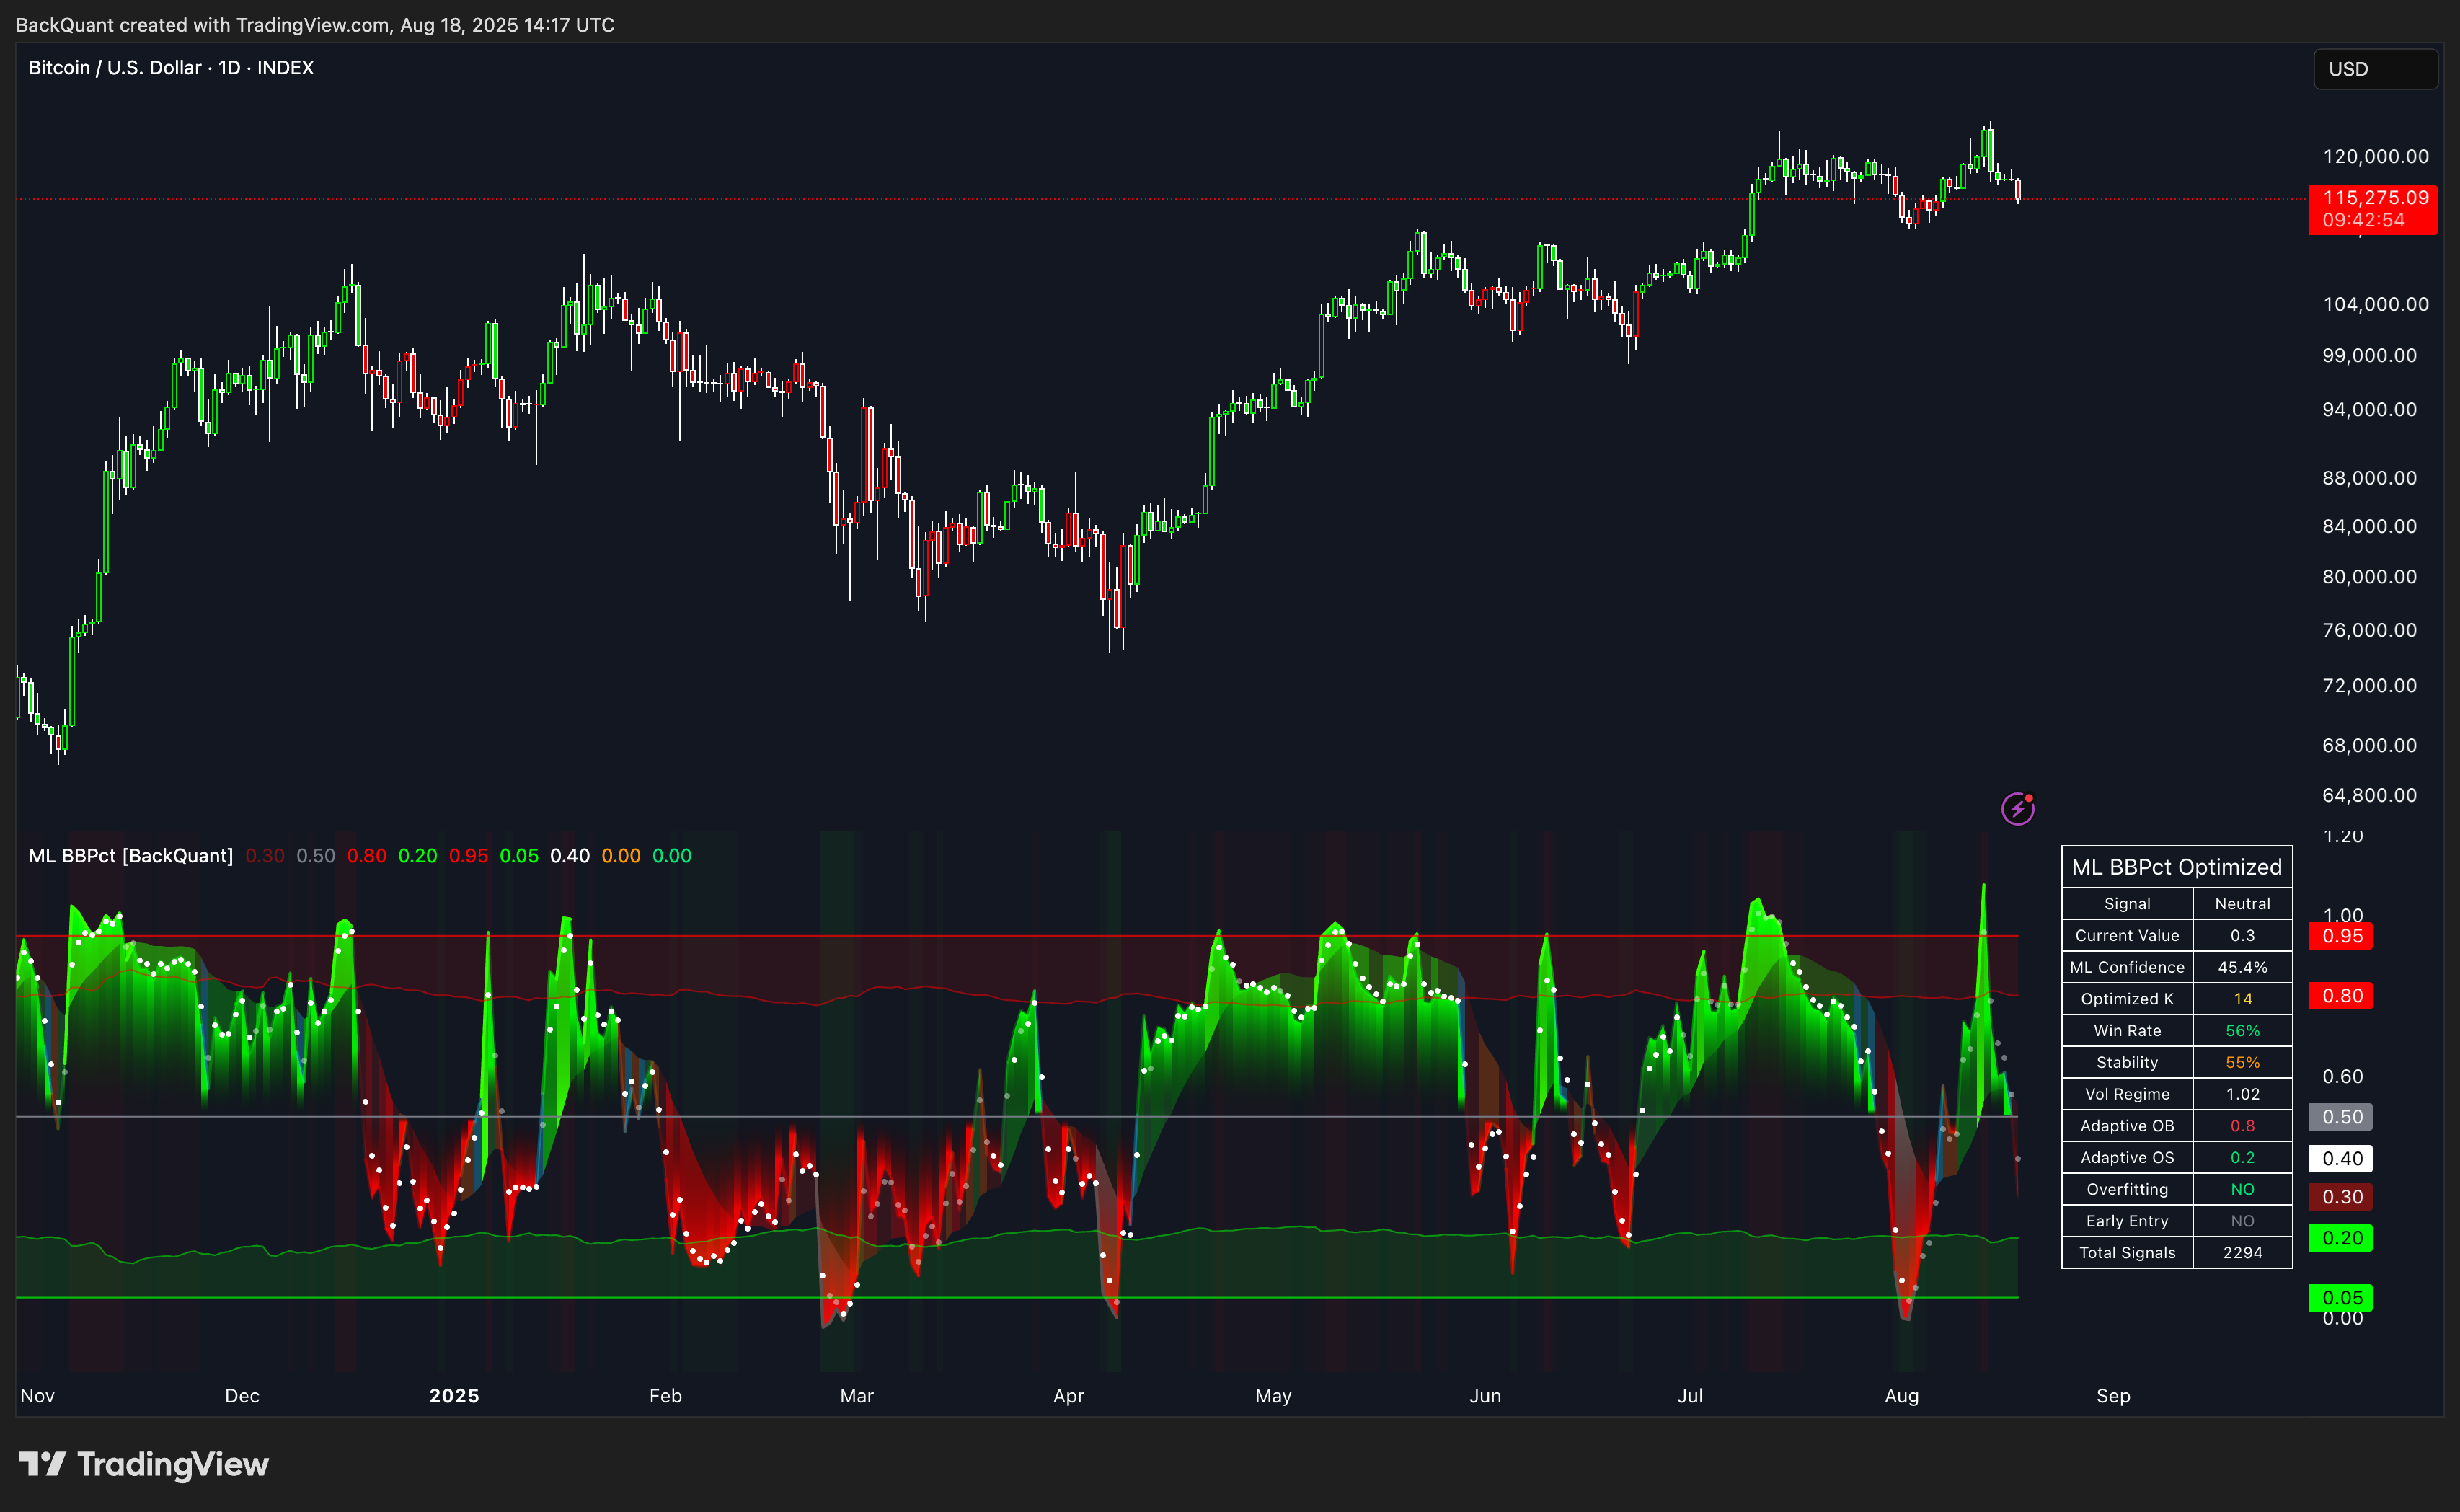Click the 68,000.00 price axis label

(2369, 746)
